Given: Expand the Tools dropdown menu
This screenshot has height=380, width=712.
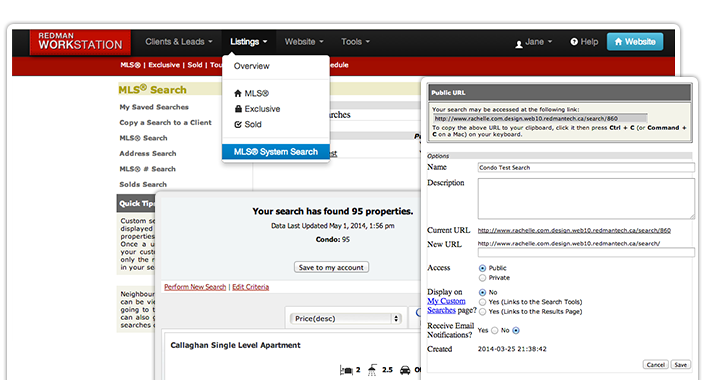Looking at the screenshot, I should 355,42.
